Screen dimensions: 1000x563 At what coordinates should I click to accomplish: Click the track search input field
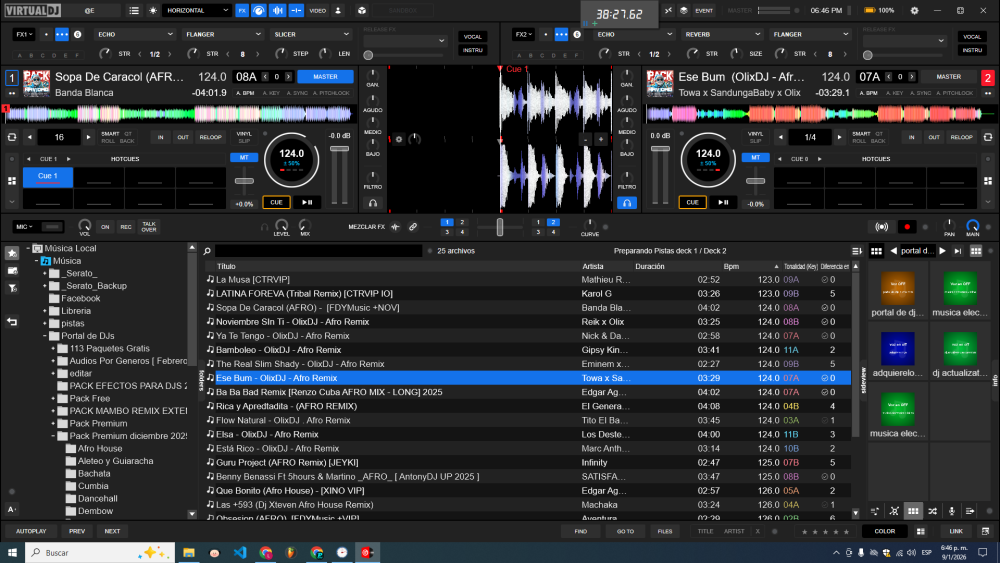[x=320, y=251]
